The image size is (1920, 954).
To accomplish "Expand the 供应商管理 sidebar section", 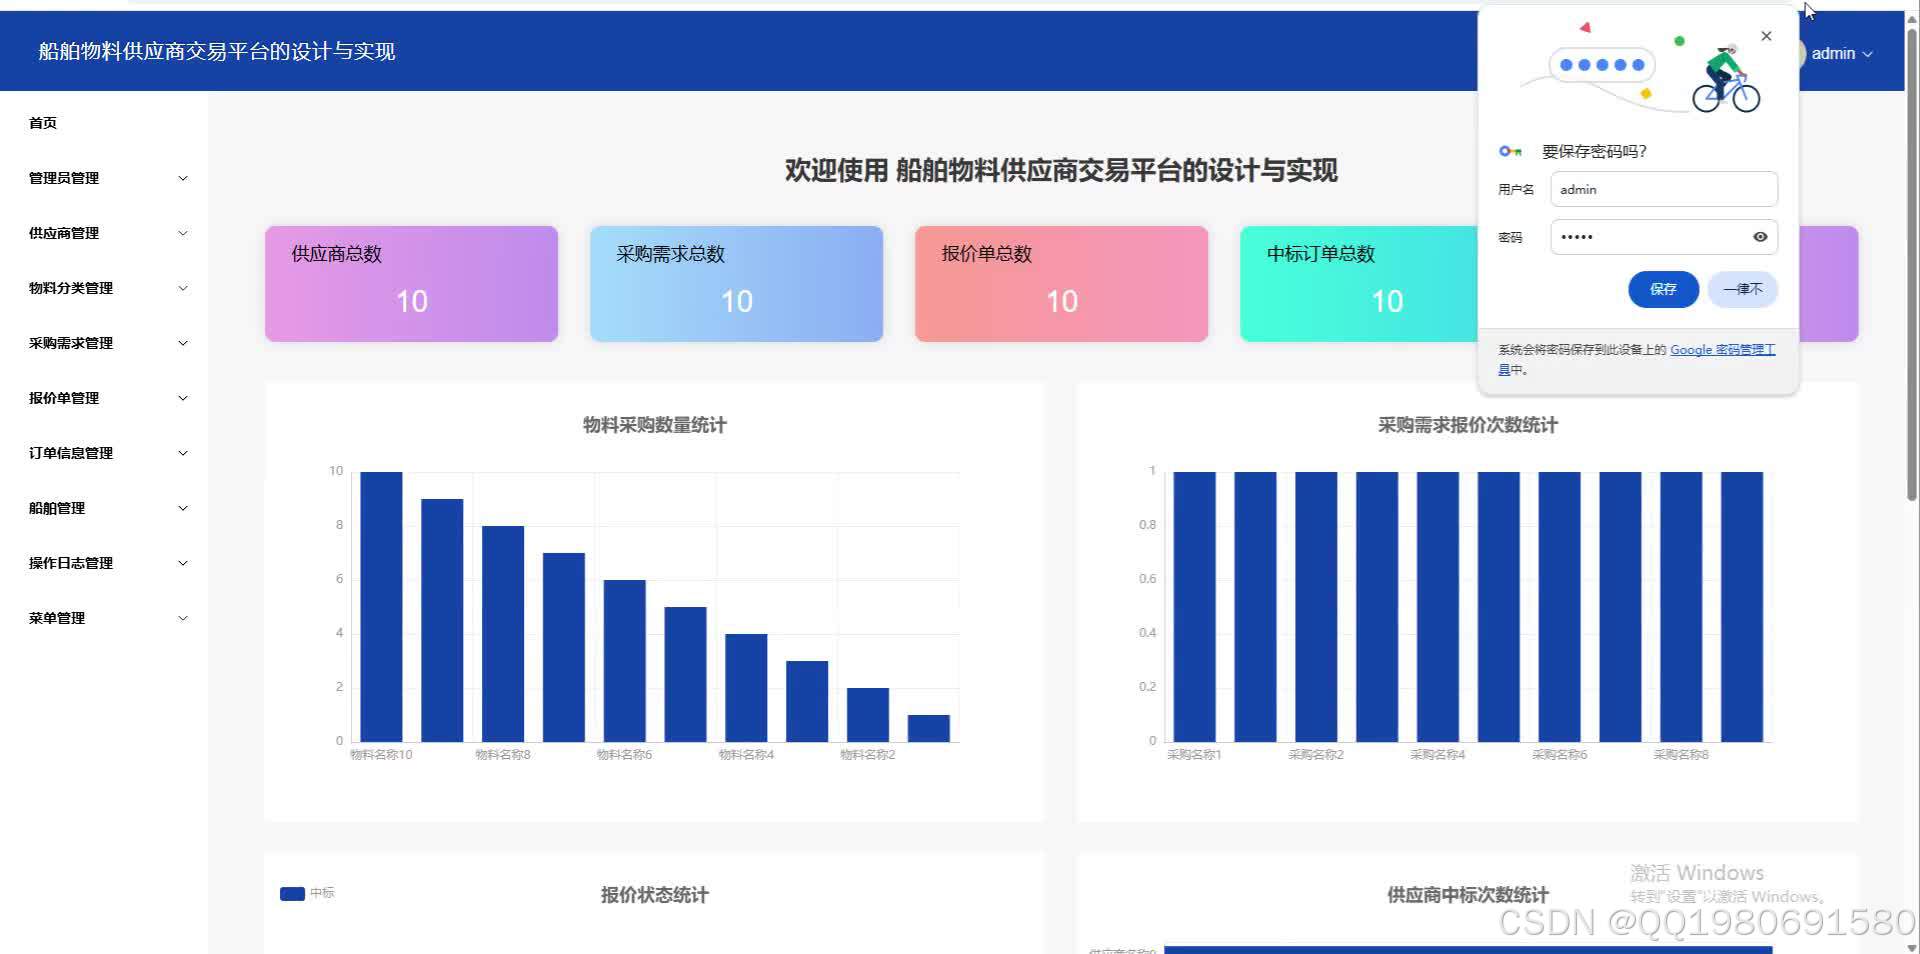I will [x=105, y=233].
